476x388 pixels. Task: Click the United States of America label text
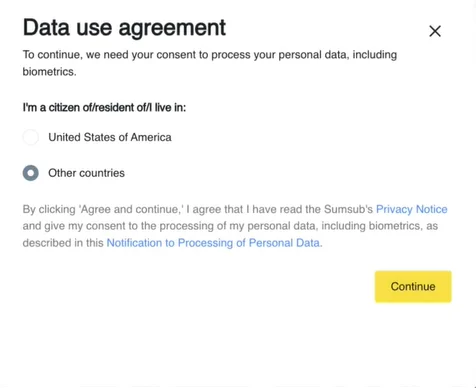click(x=110, y=137)
